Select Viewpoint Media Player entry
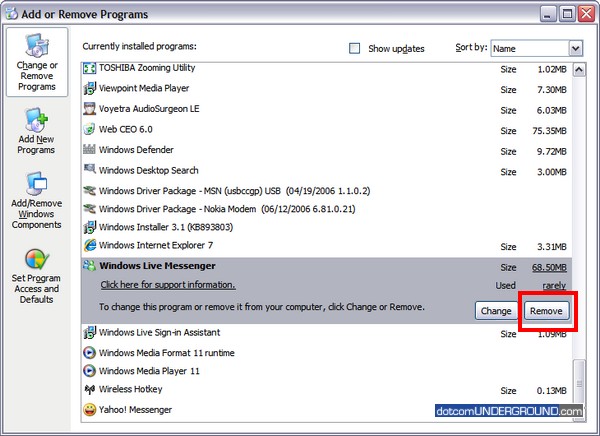Screen dimensions: 600x436 [x=326, y=89]
